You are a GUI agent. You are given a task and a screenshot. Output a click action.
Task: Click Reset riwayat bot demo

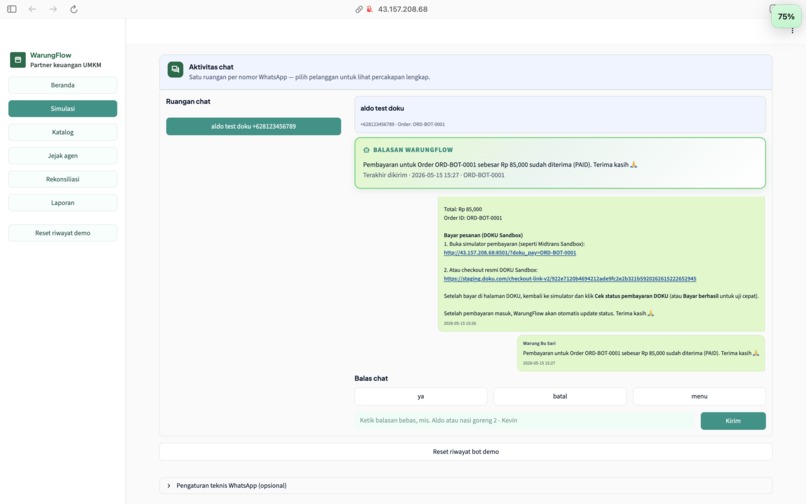pos(466,452)
